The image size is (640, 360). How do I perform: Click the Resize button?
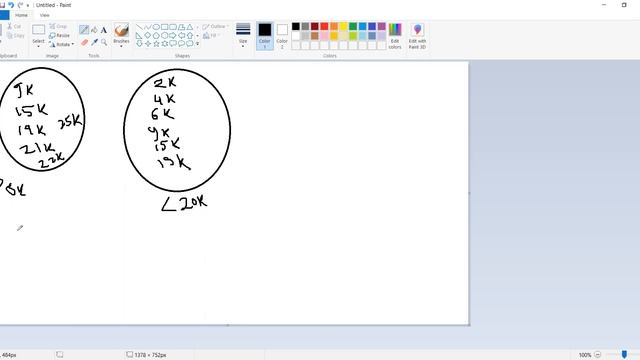(x=59, y=36)
